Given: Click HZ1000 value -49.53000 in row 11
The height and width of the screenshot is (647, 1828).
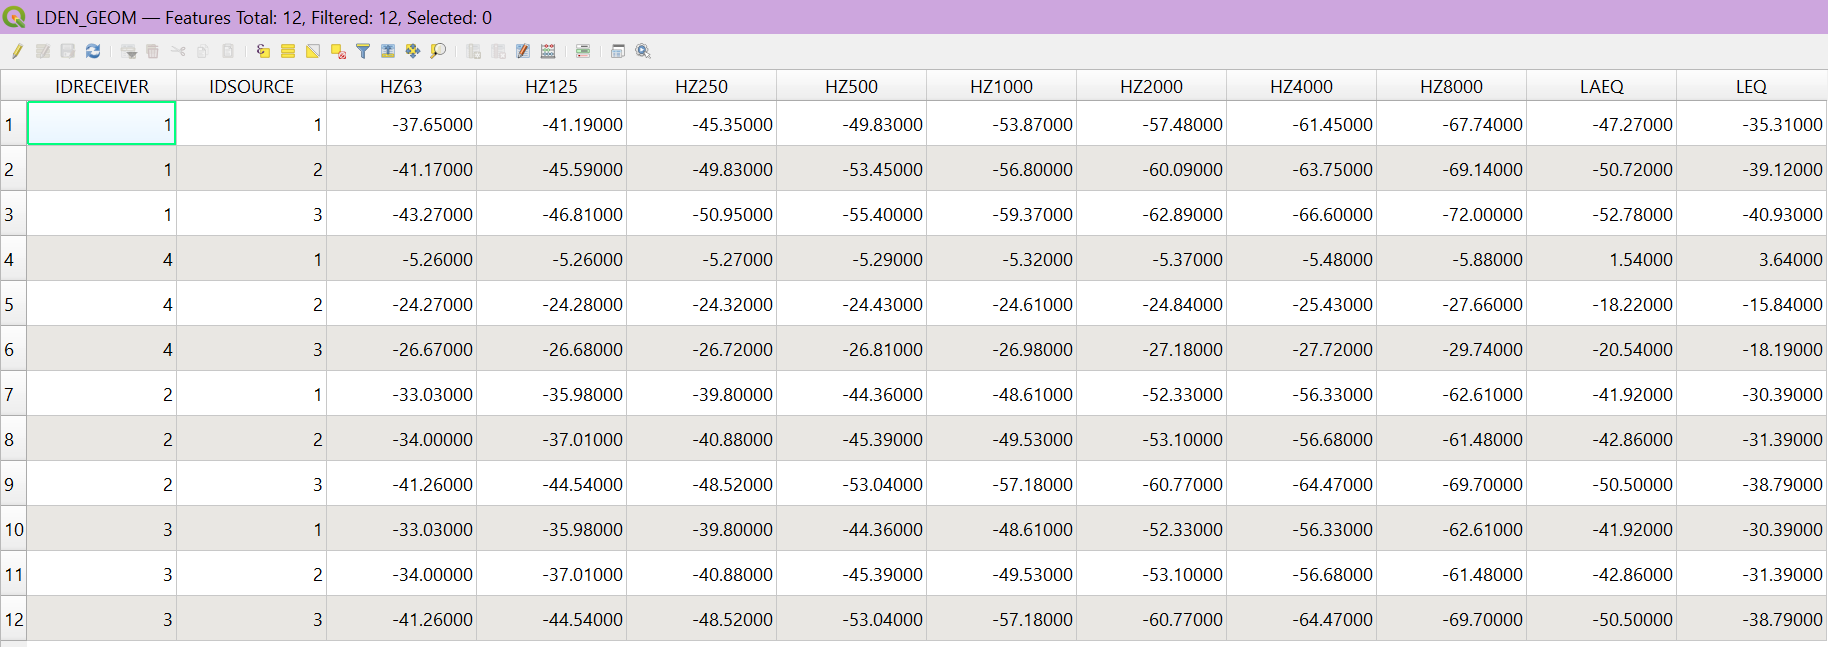Looking at the screenshot, I should [x=1002, y=574].
